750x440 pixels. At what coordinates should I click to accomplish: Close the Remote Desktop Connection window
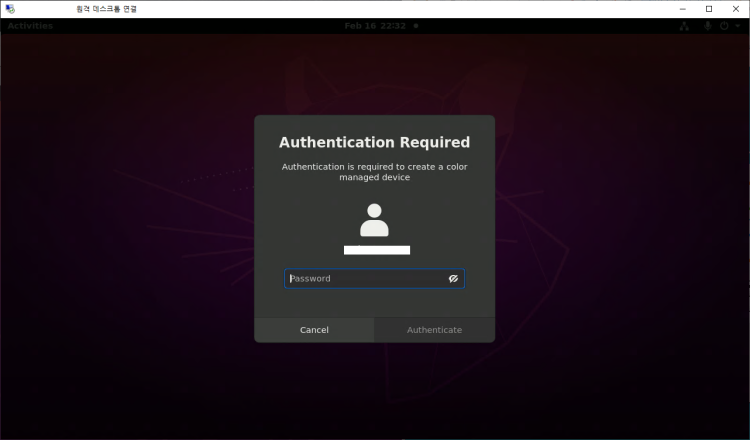tap(735, 8)
